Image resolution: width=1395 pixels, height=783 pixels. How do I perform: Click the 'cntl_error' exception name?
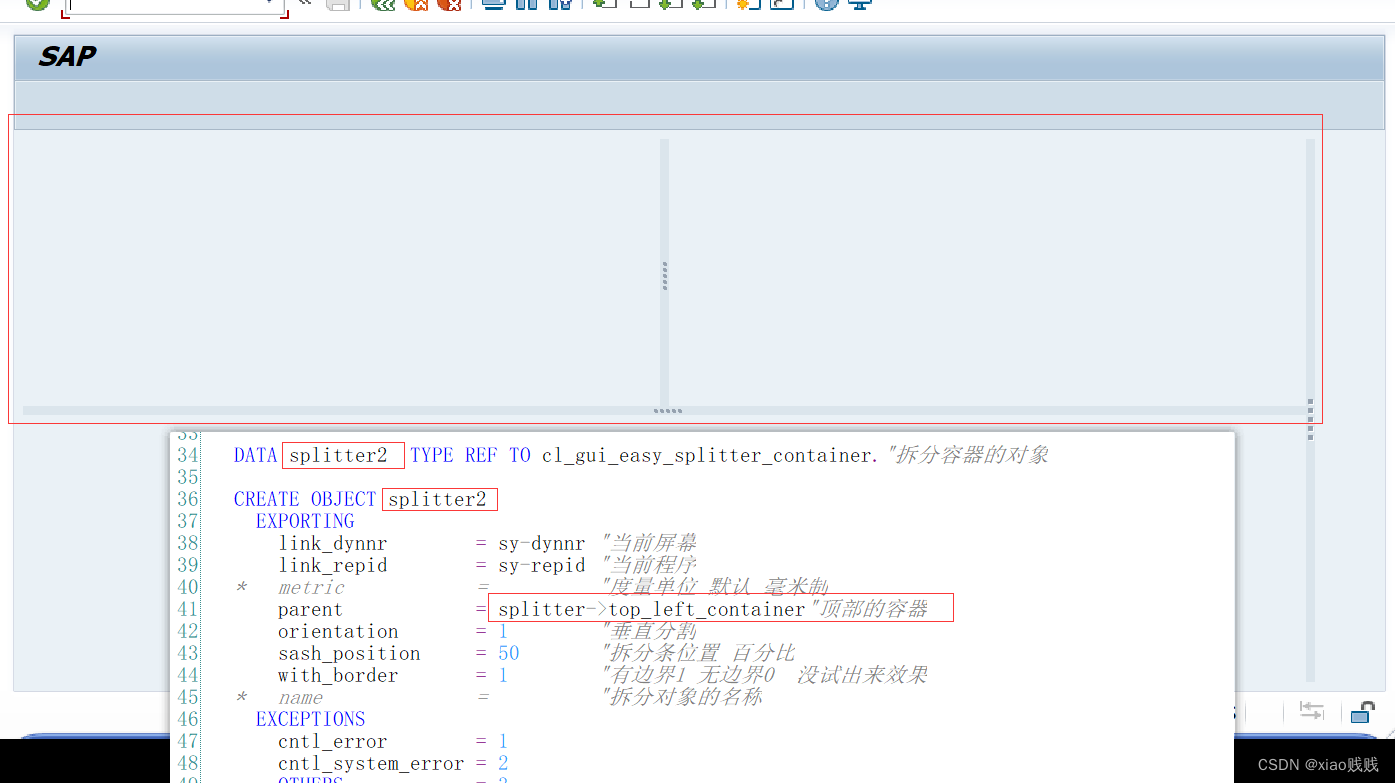[333, 741]
